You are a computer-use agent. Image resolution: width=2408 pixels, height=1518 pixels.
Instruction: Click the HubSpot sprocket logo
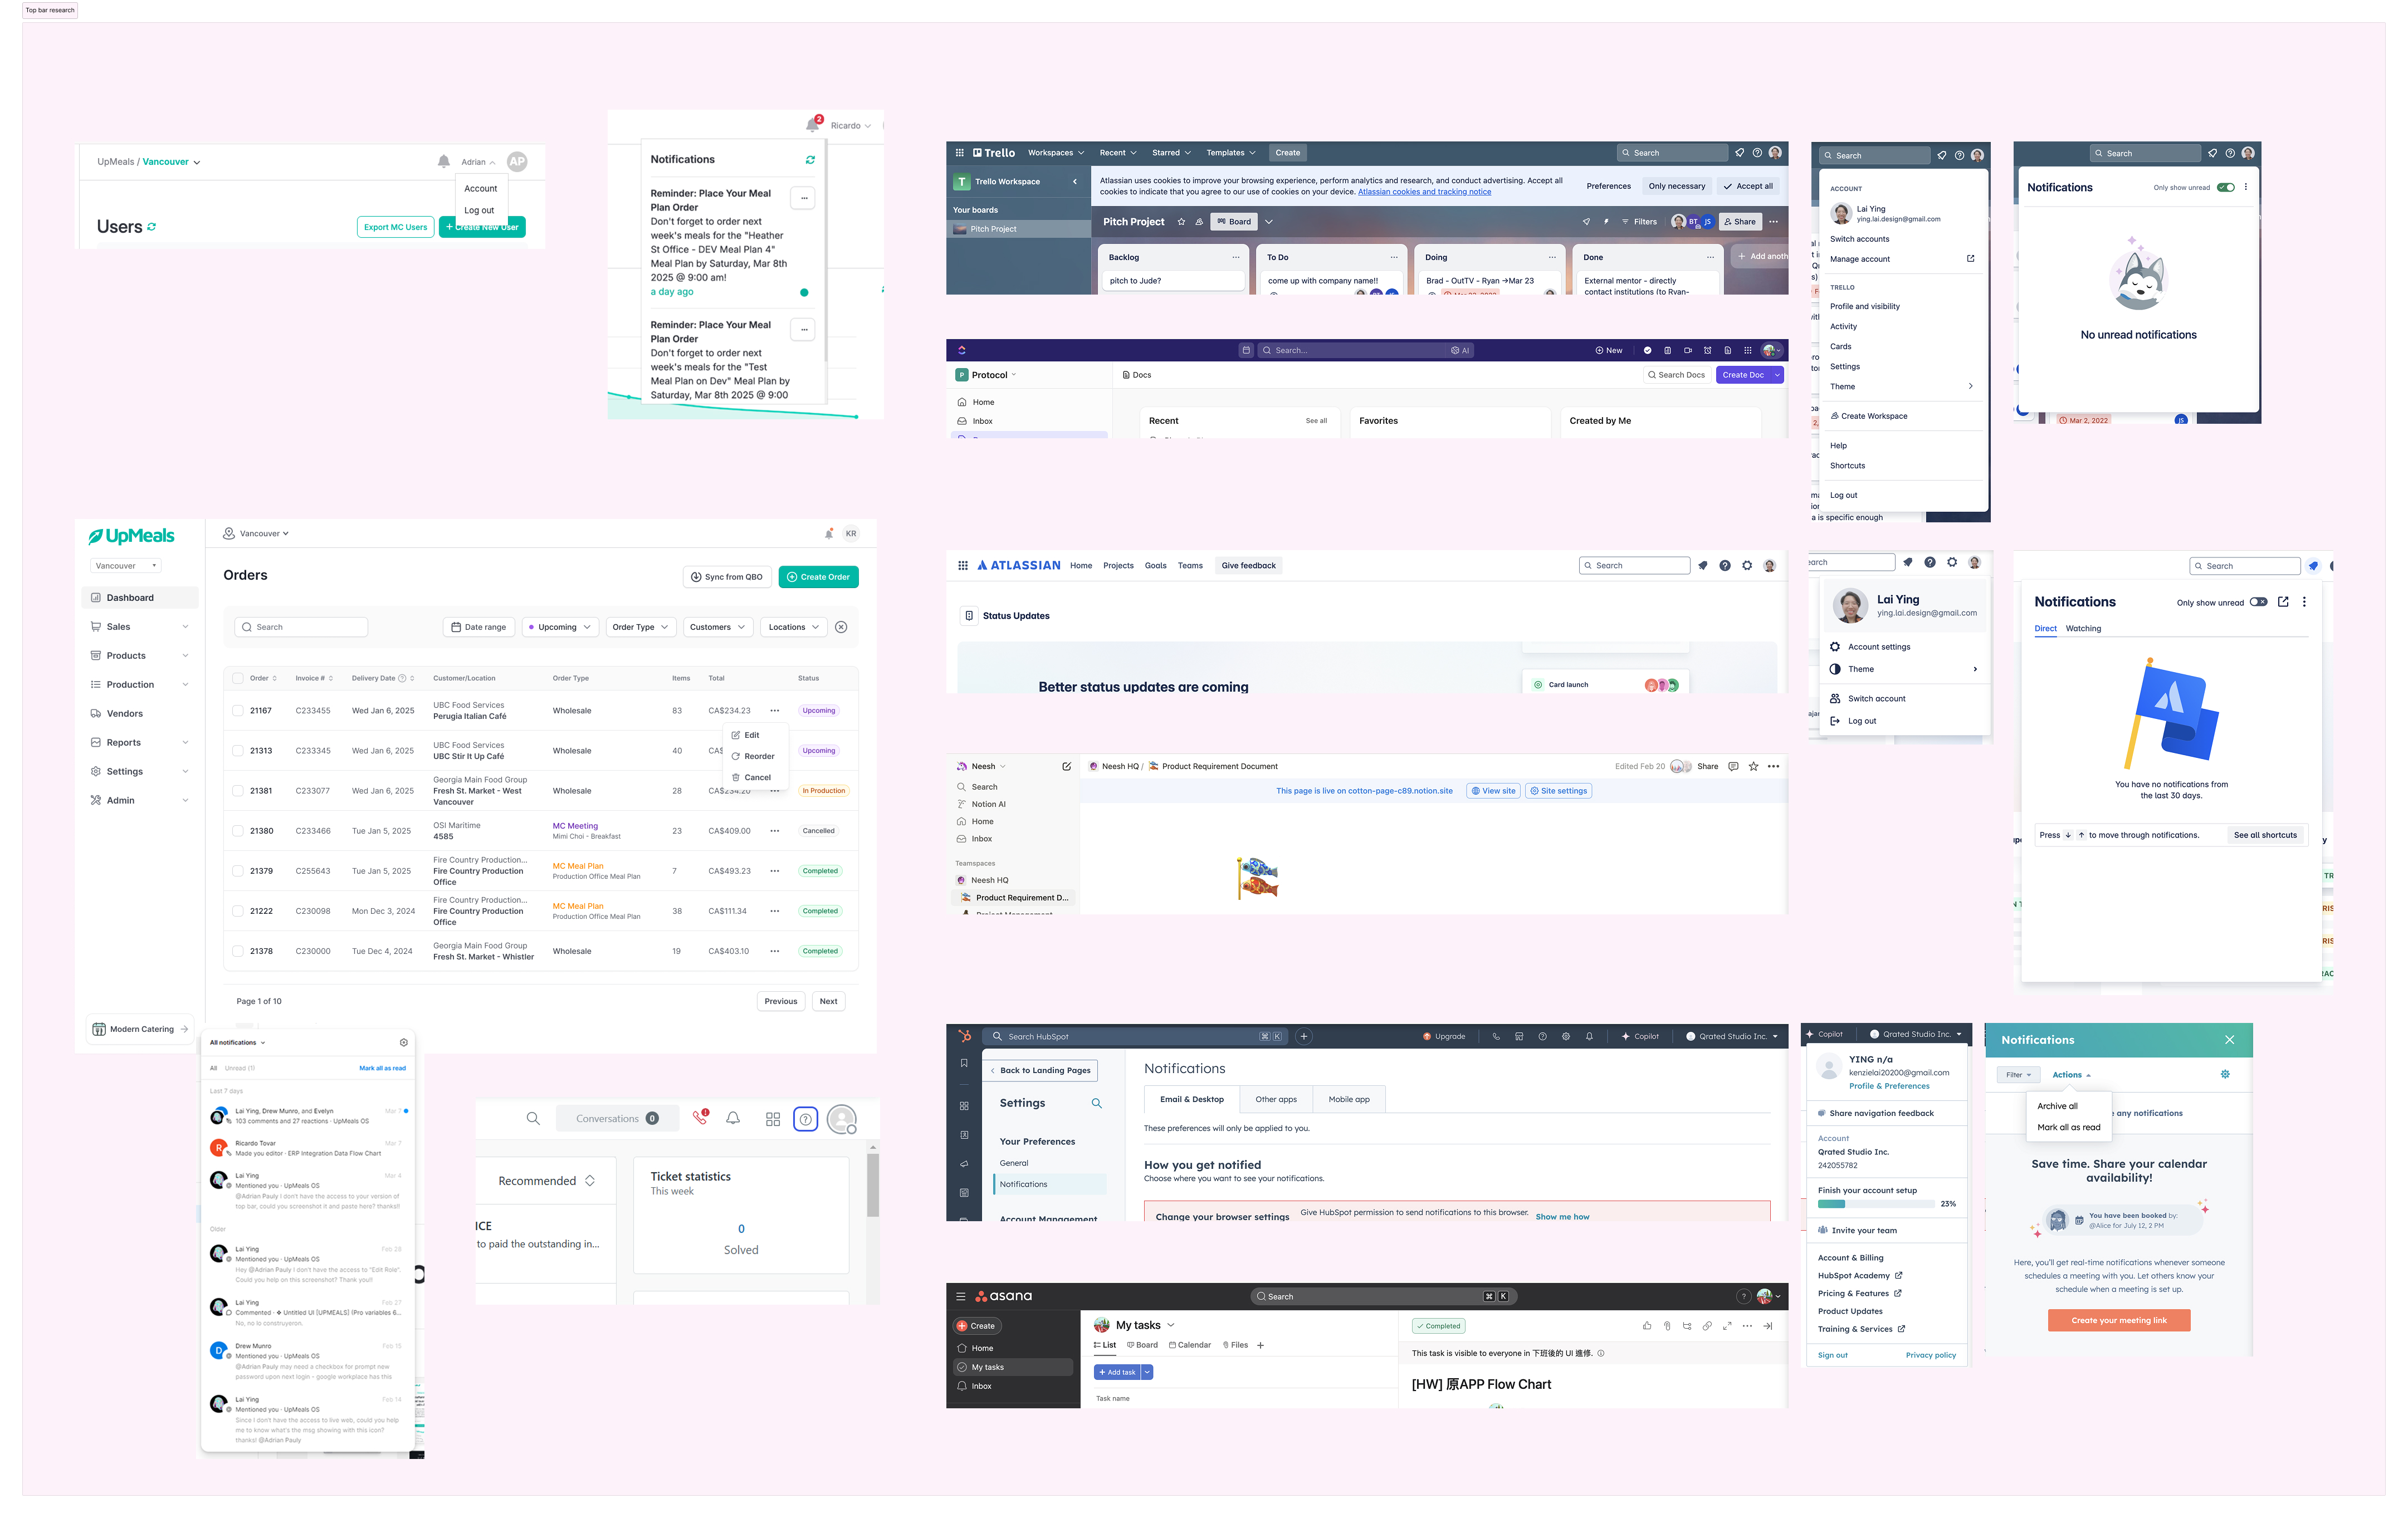coord(964,1036)
